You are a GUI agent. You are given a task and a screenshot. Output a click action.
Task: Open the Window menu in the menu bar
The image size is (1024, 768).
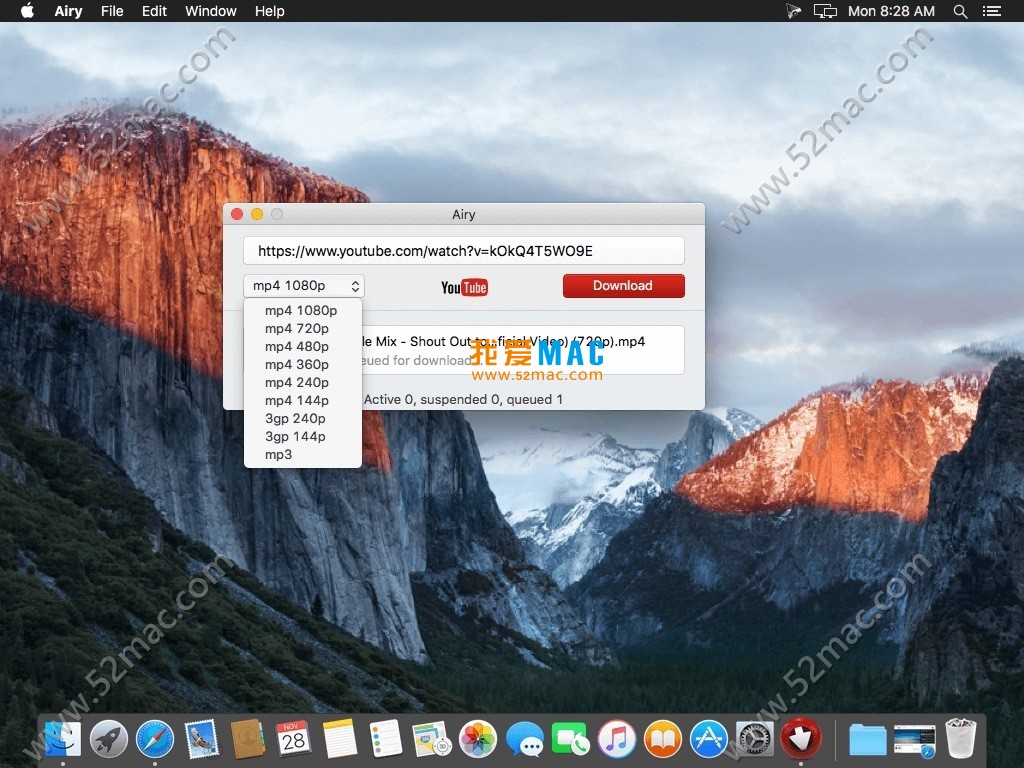(x=211, y=11)
